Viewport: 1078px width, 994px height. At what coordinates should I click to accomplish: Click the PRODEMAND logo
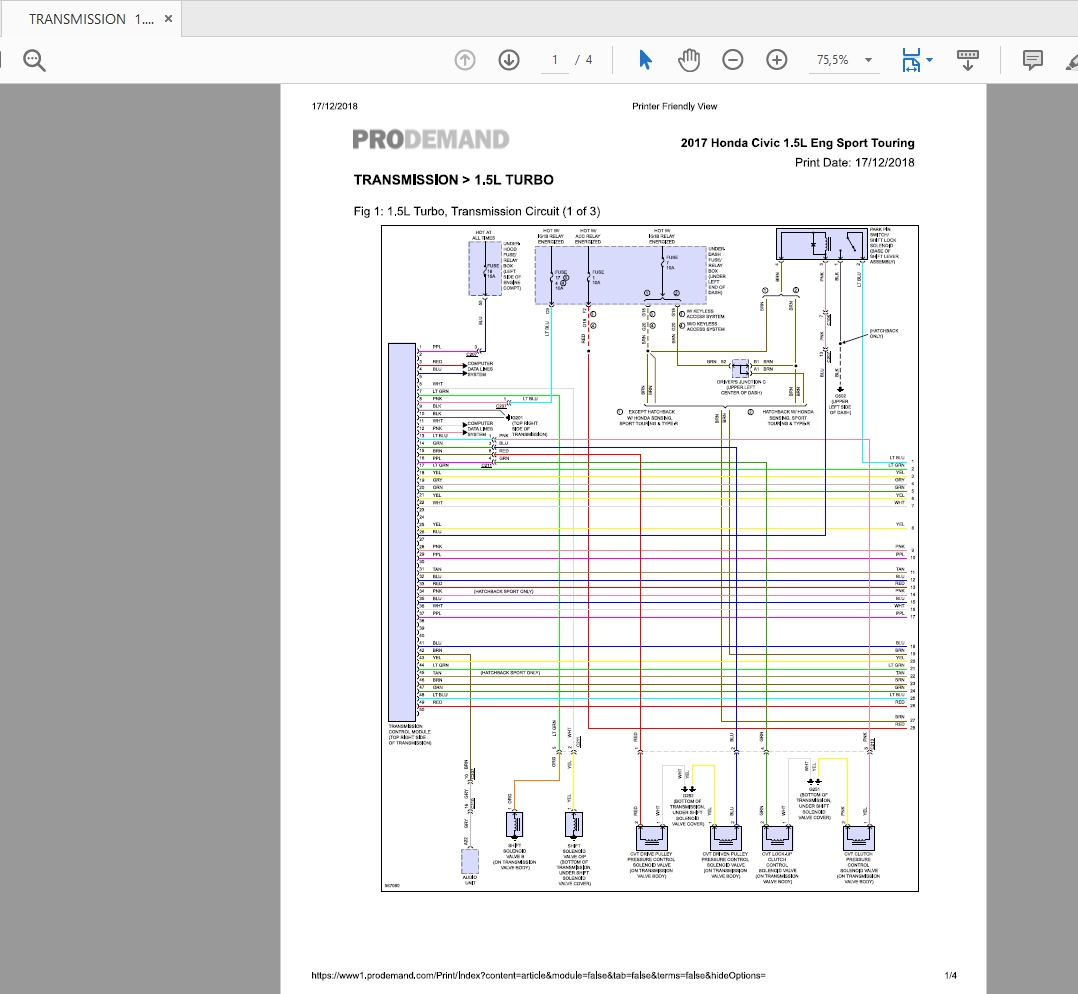click(x=431, y=140)
